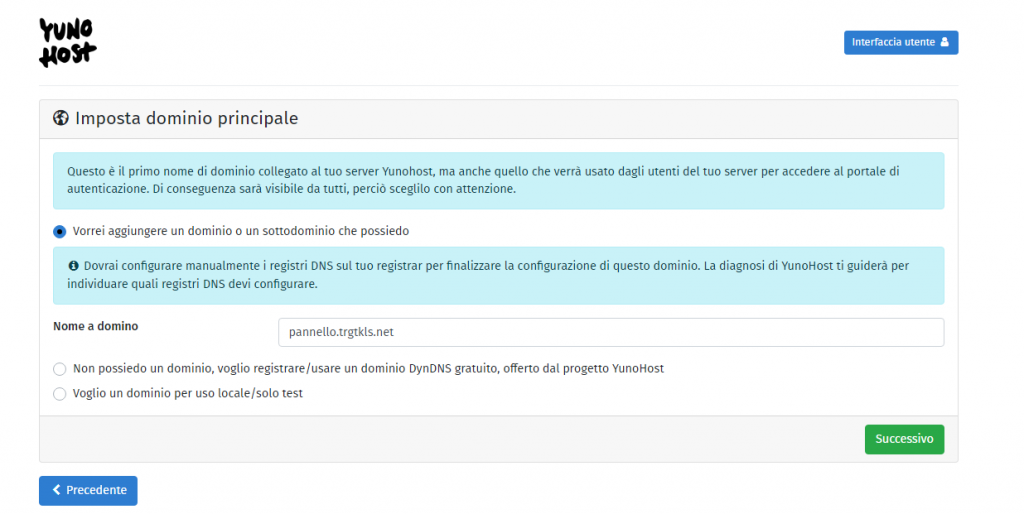1024x514 pixels.
Task: Select the local/test-only domain radio button
Action: coord(60,394)
